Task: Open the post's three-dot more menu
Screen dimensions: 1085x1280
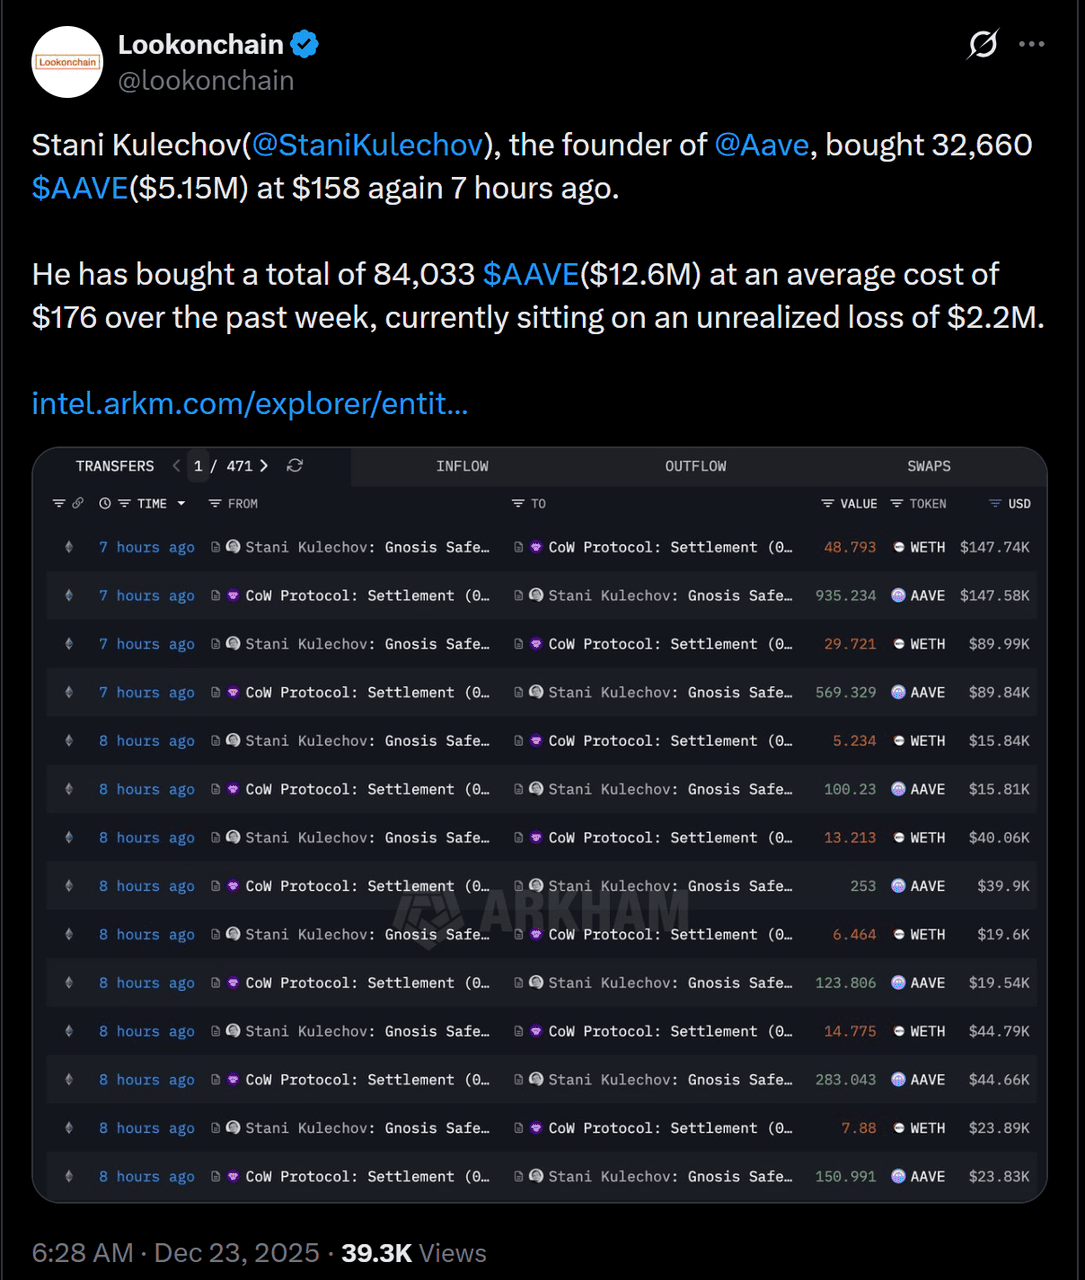Action: [x=1031, y=45]
